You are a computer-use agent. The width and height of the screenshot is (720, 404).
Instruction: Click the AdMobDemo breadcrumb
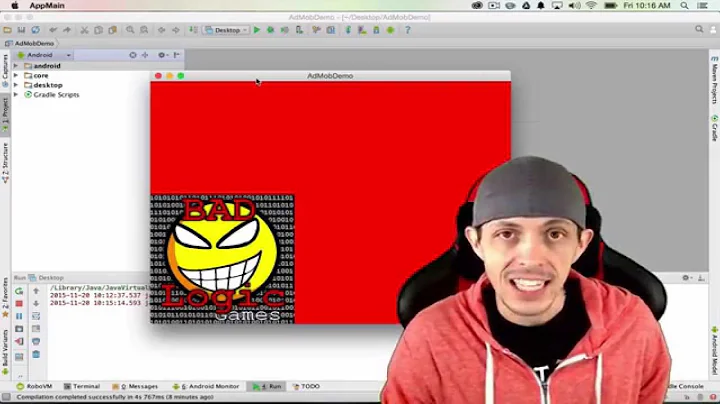30,43
